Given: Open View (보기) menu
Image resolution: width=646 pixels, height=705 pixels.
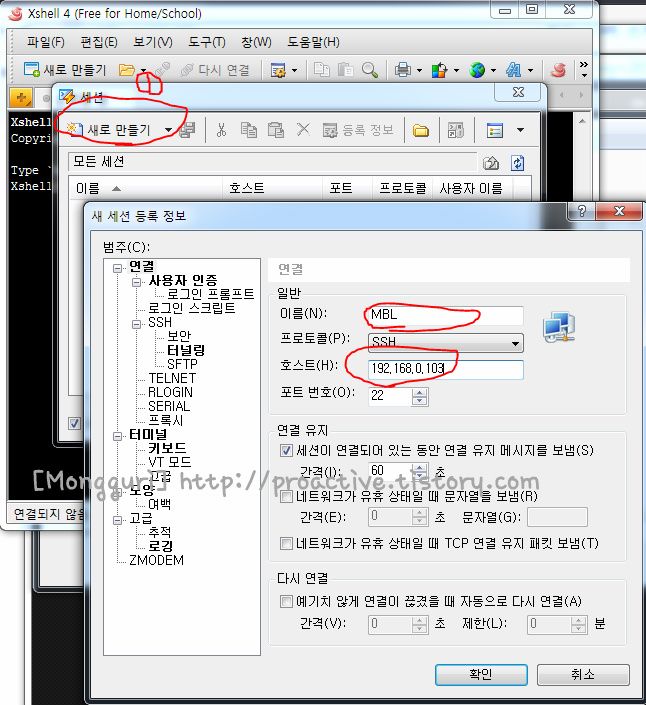Looking at the screenshot, I should point(152,42).
